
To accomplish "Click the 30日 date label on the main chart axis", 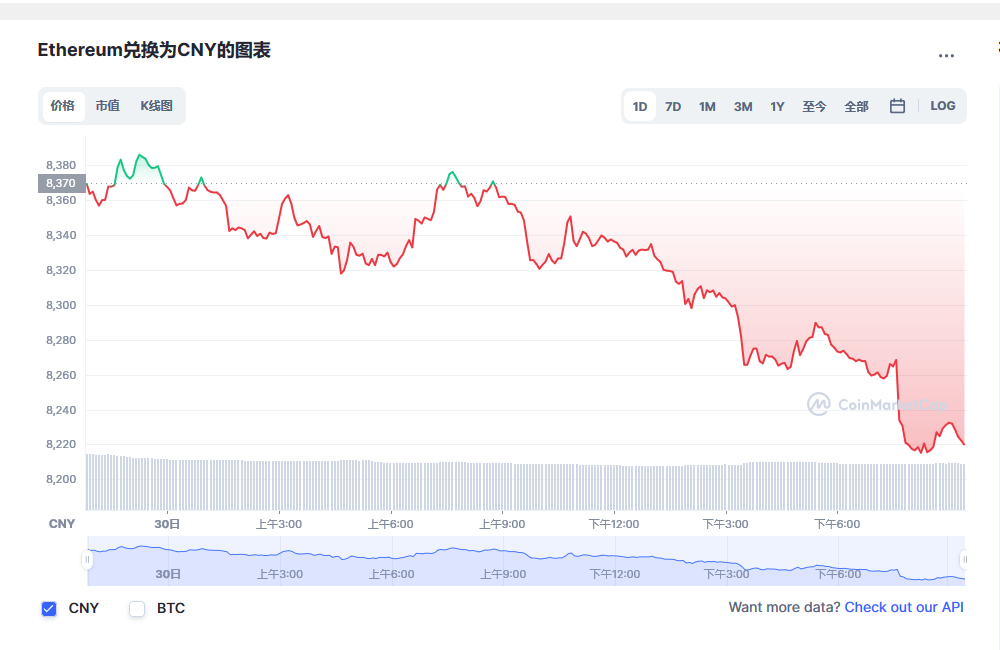I will [x=167, y=524].
